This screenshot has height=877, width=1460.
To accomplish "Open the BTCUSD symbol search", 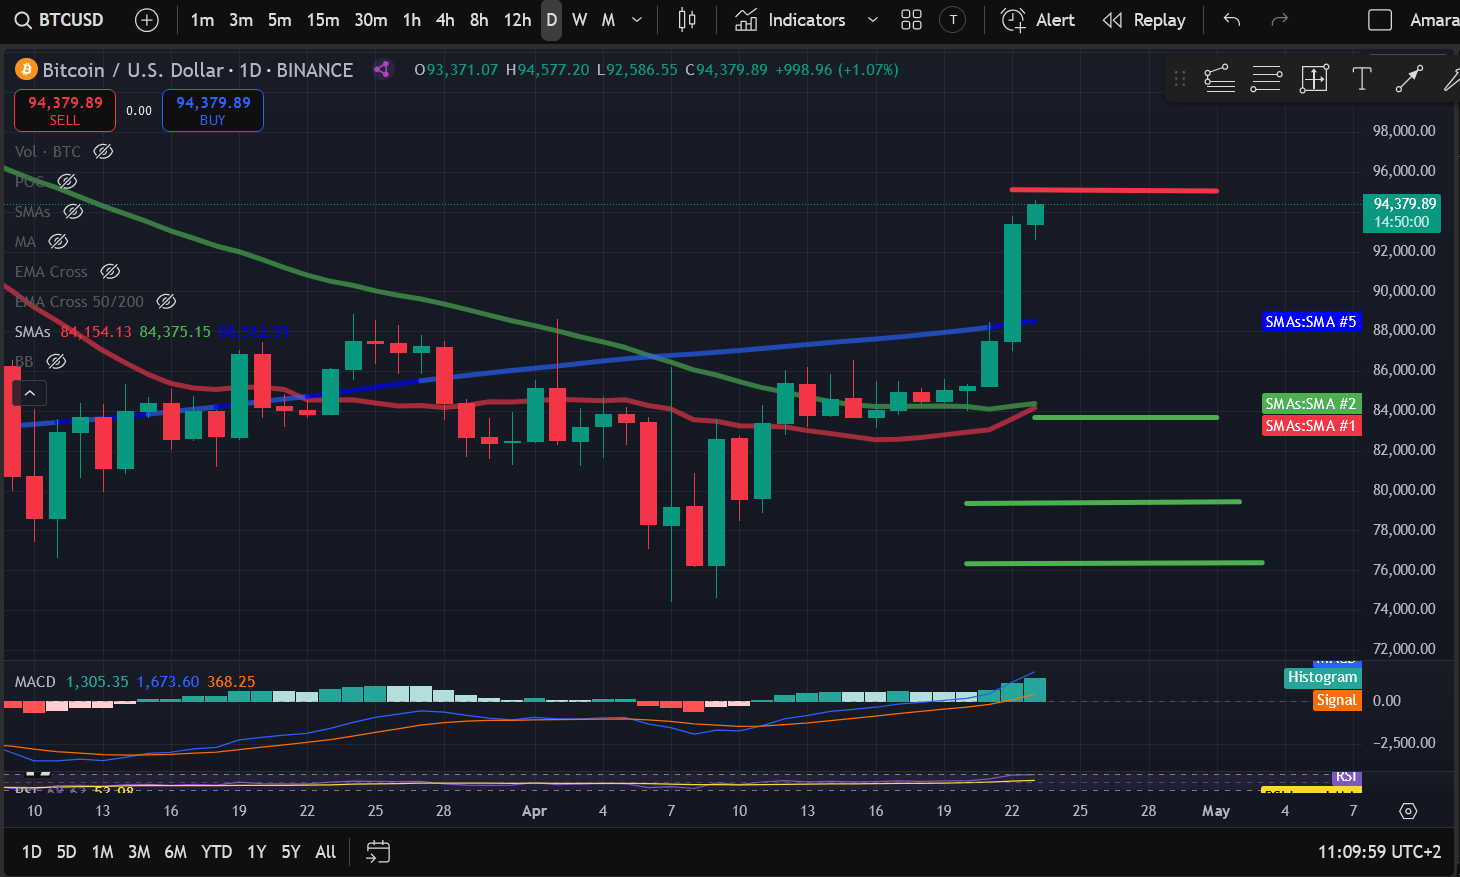I will pyautogui.click(x=60, y=20).
